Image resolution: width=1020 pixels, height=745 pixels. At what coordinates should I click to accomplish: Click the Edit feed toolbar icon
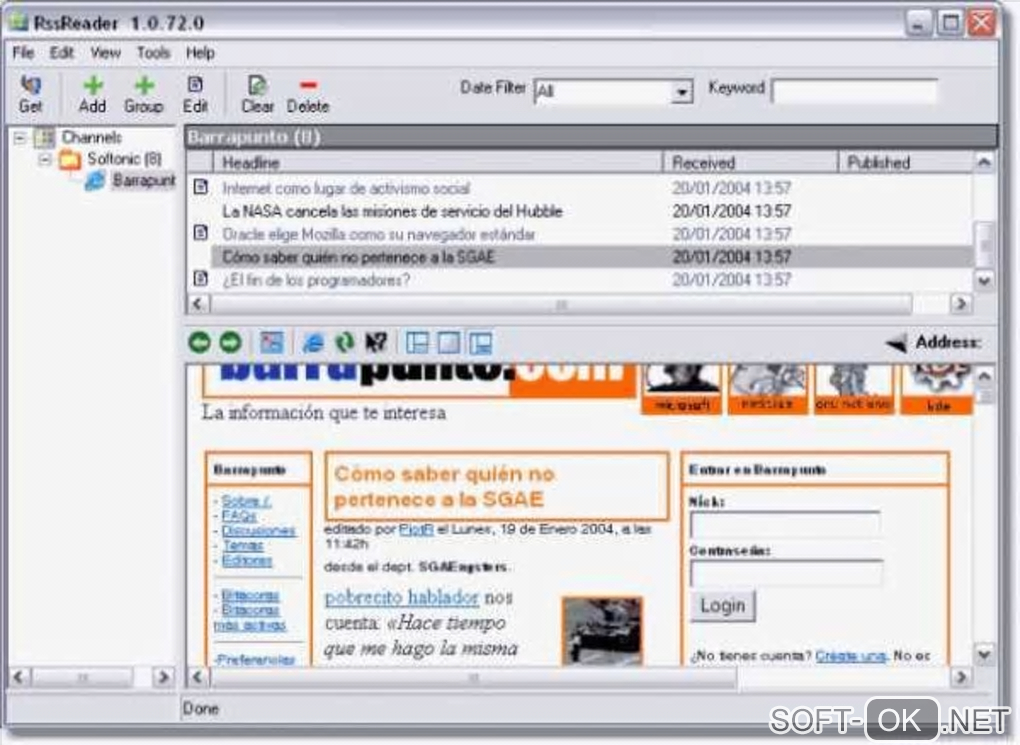click(195, 94)
